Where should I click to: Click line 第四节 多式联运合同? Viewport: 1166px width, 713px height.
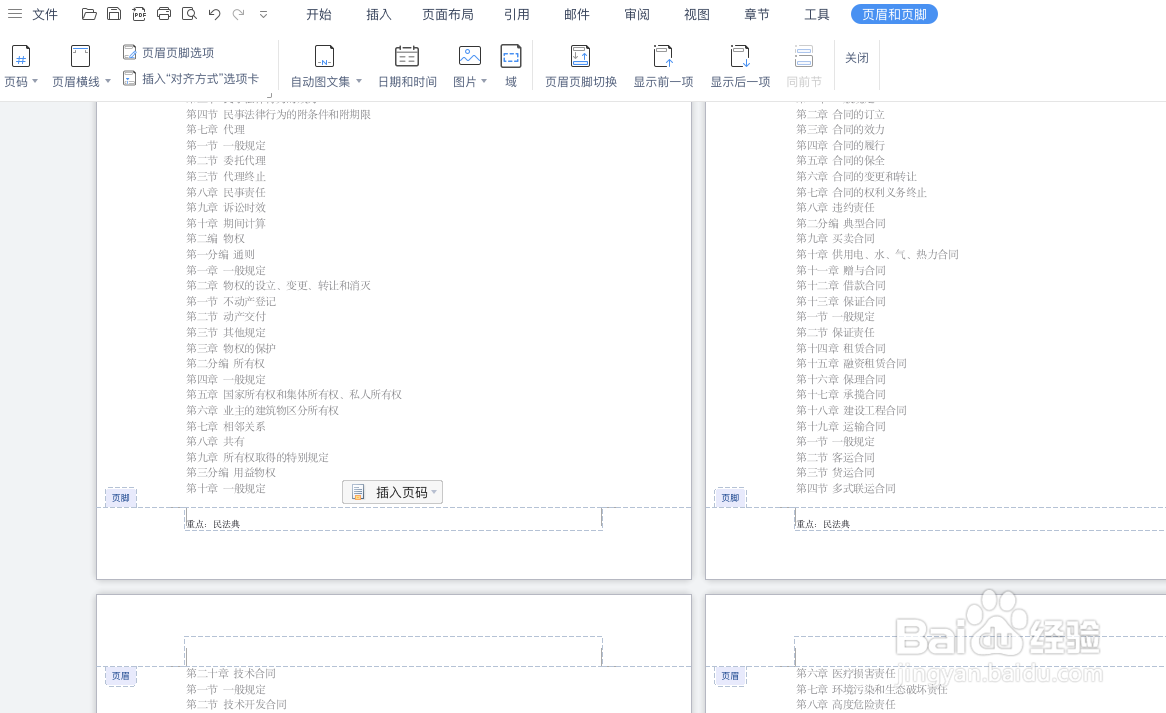845,488
